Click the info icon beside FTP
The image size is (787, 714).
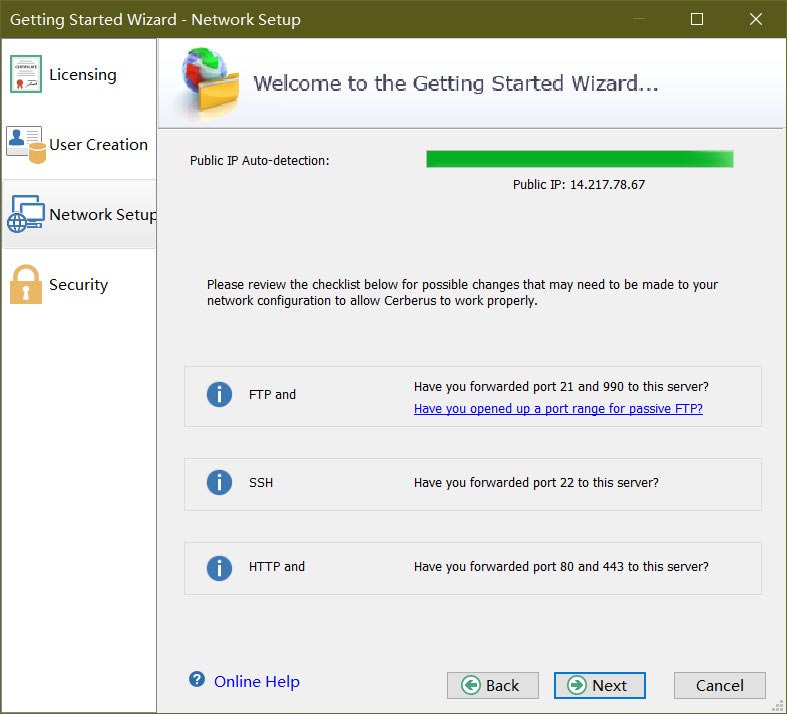(219, 394)
